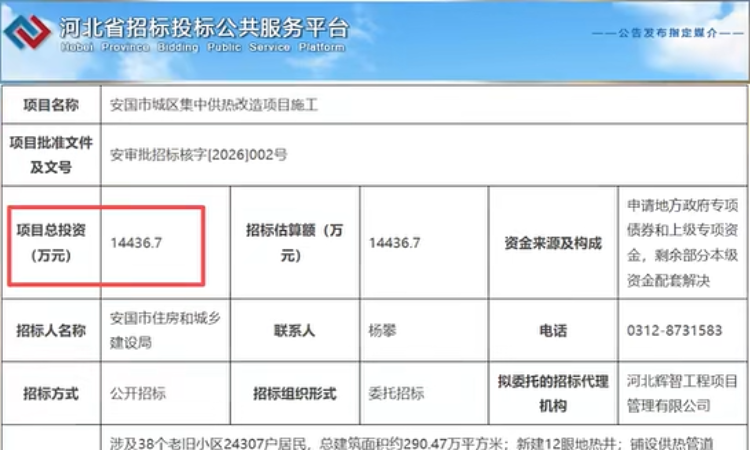This screenshot has height=450, width=750.
Task: Click the Hebei Province Bidding Public Service Platform subtitle
Action: (x=203, y=47)
